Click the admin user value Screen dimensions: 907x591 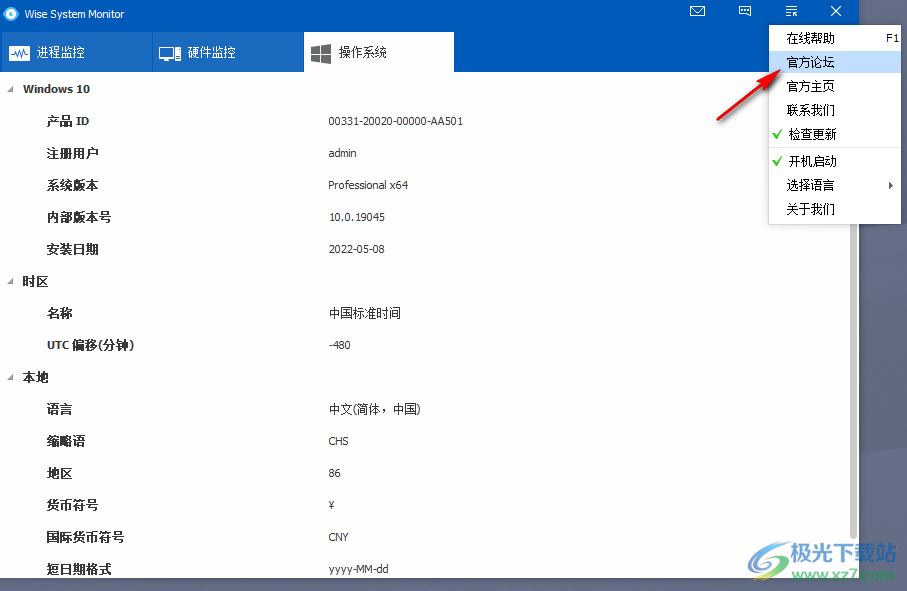point(342,153)
